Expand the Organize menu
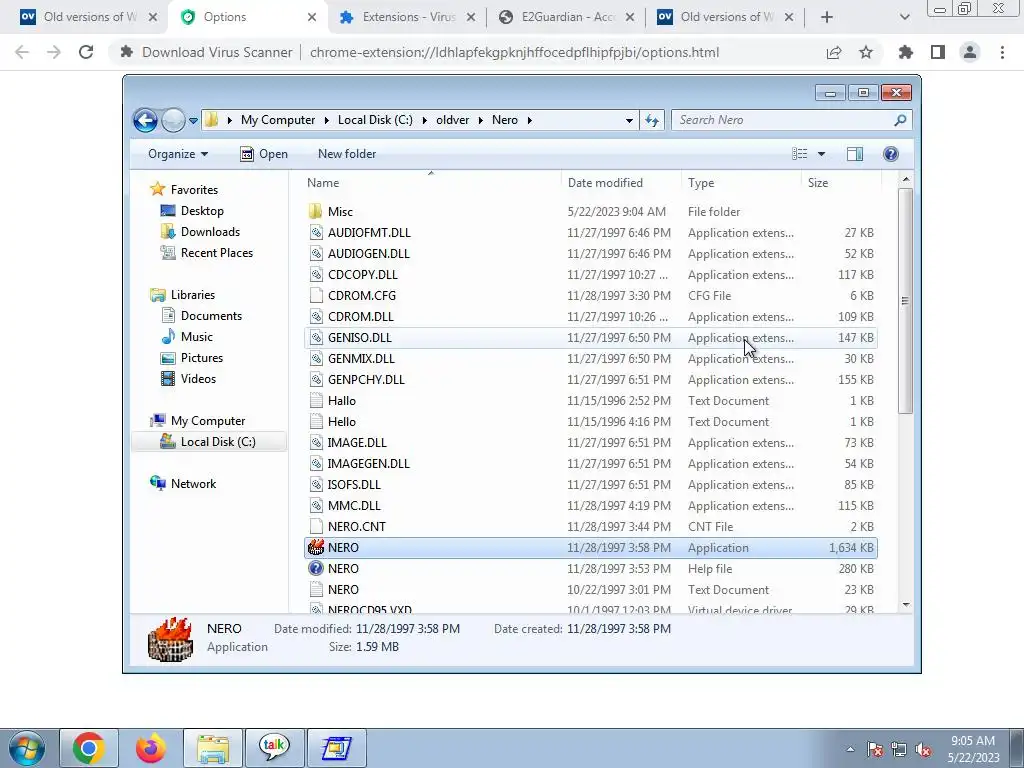This screenshot has height=768, width=1024. (x=178, y=154)
